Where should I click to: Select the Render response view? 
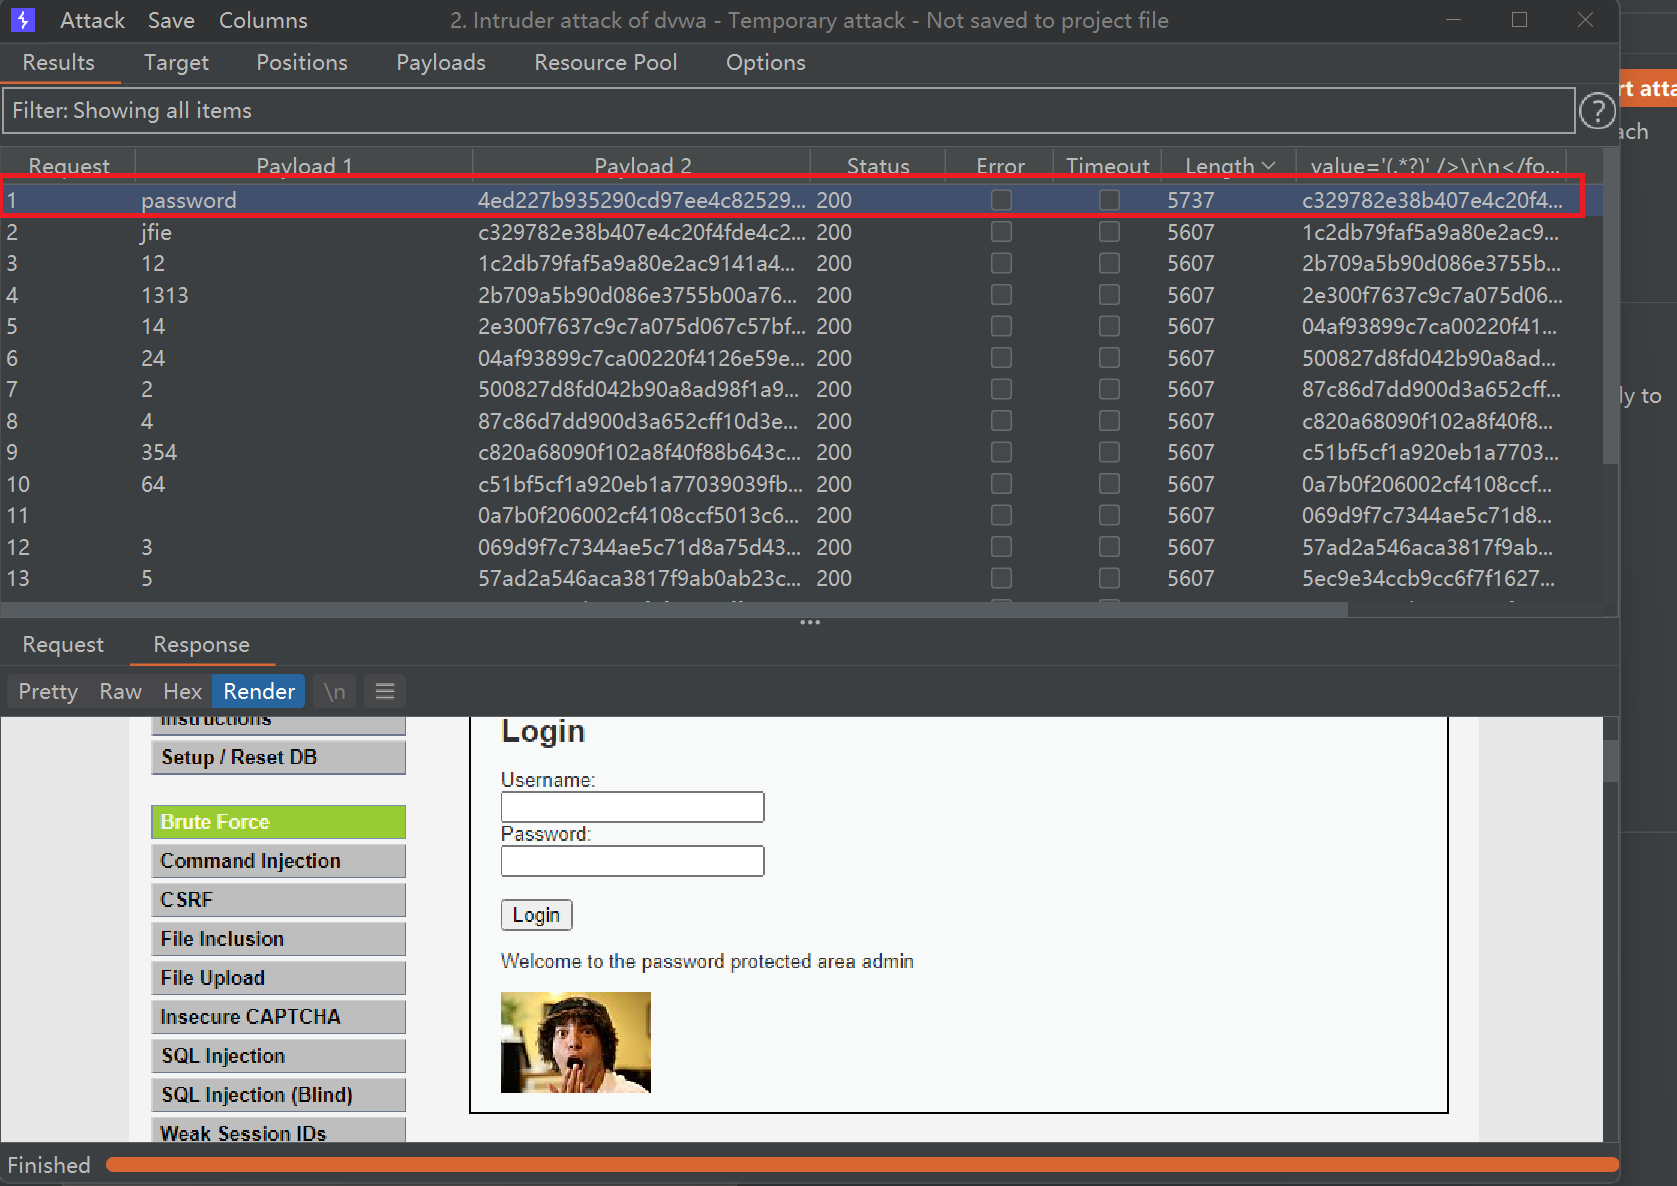[x=259, y=691]
